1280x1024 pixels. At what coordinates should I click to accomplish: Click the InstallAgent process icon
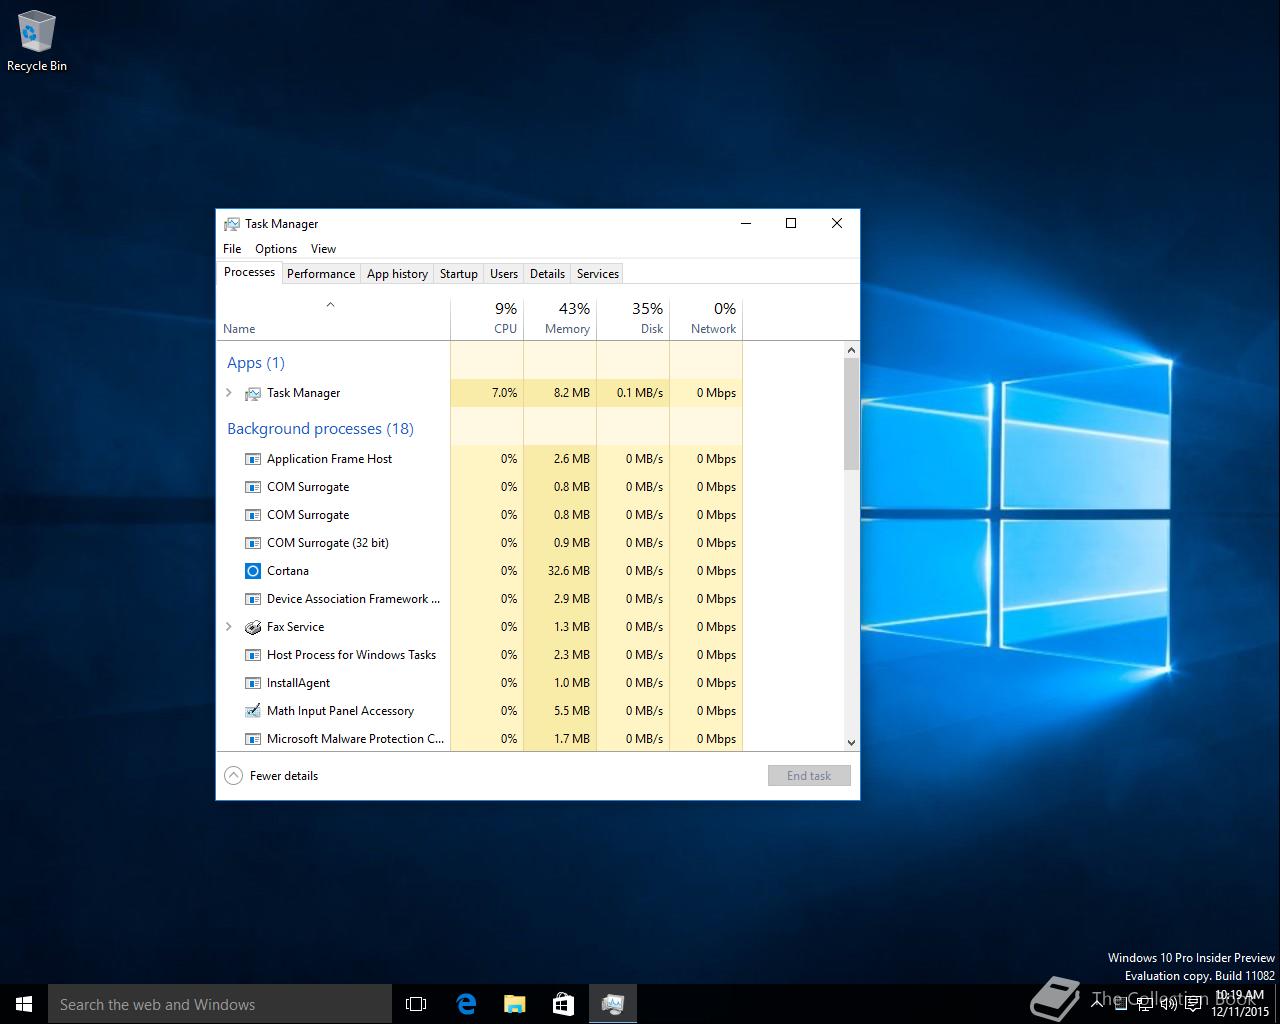[x=253, y=683]
